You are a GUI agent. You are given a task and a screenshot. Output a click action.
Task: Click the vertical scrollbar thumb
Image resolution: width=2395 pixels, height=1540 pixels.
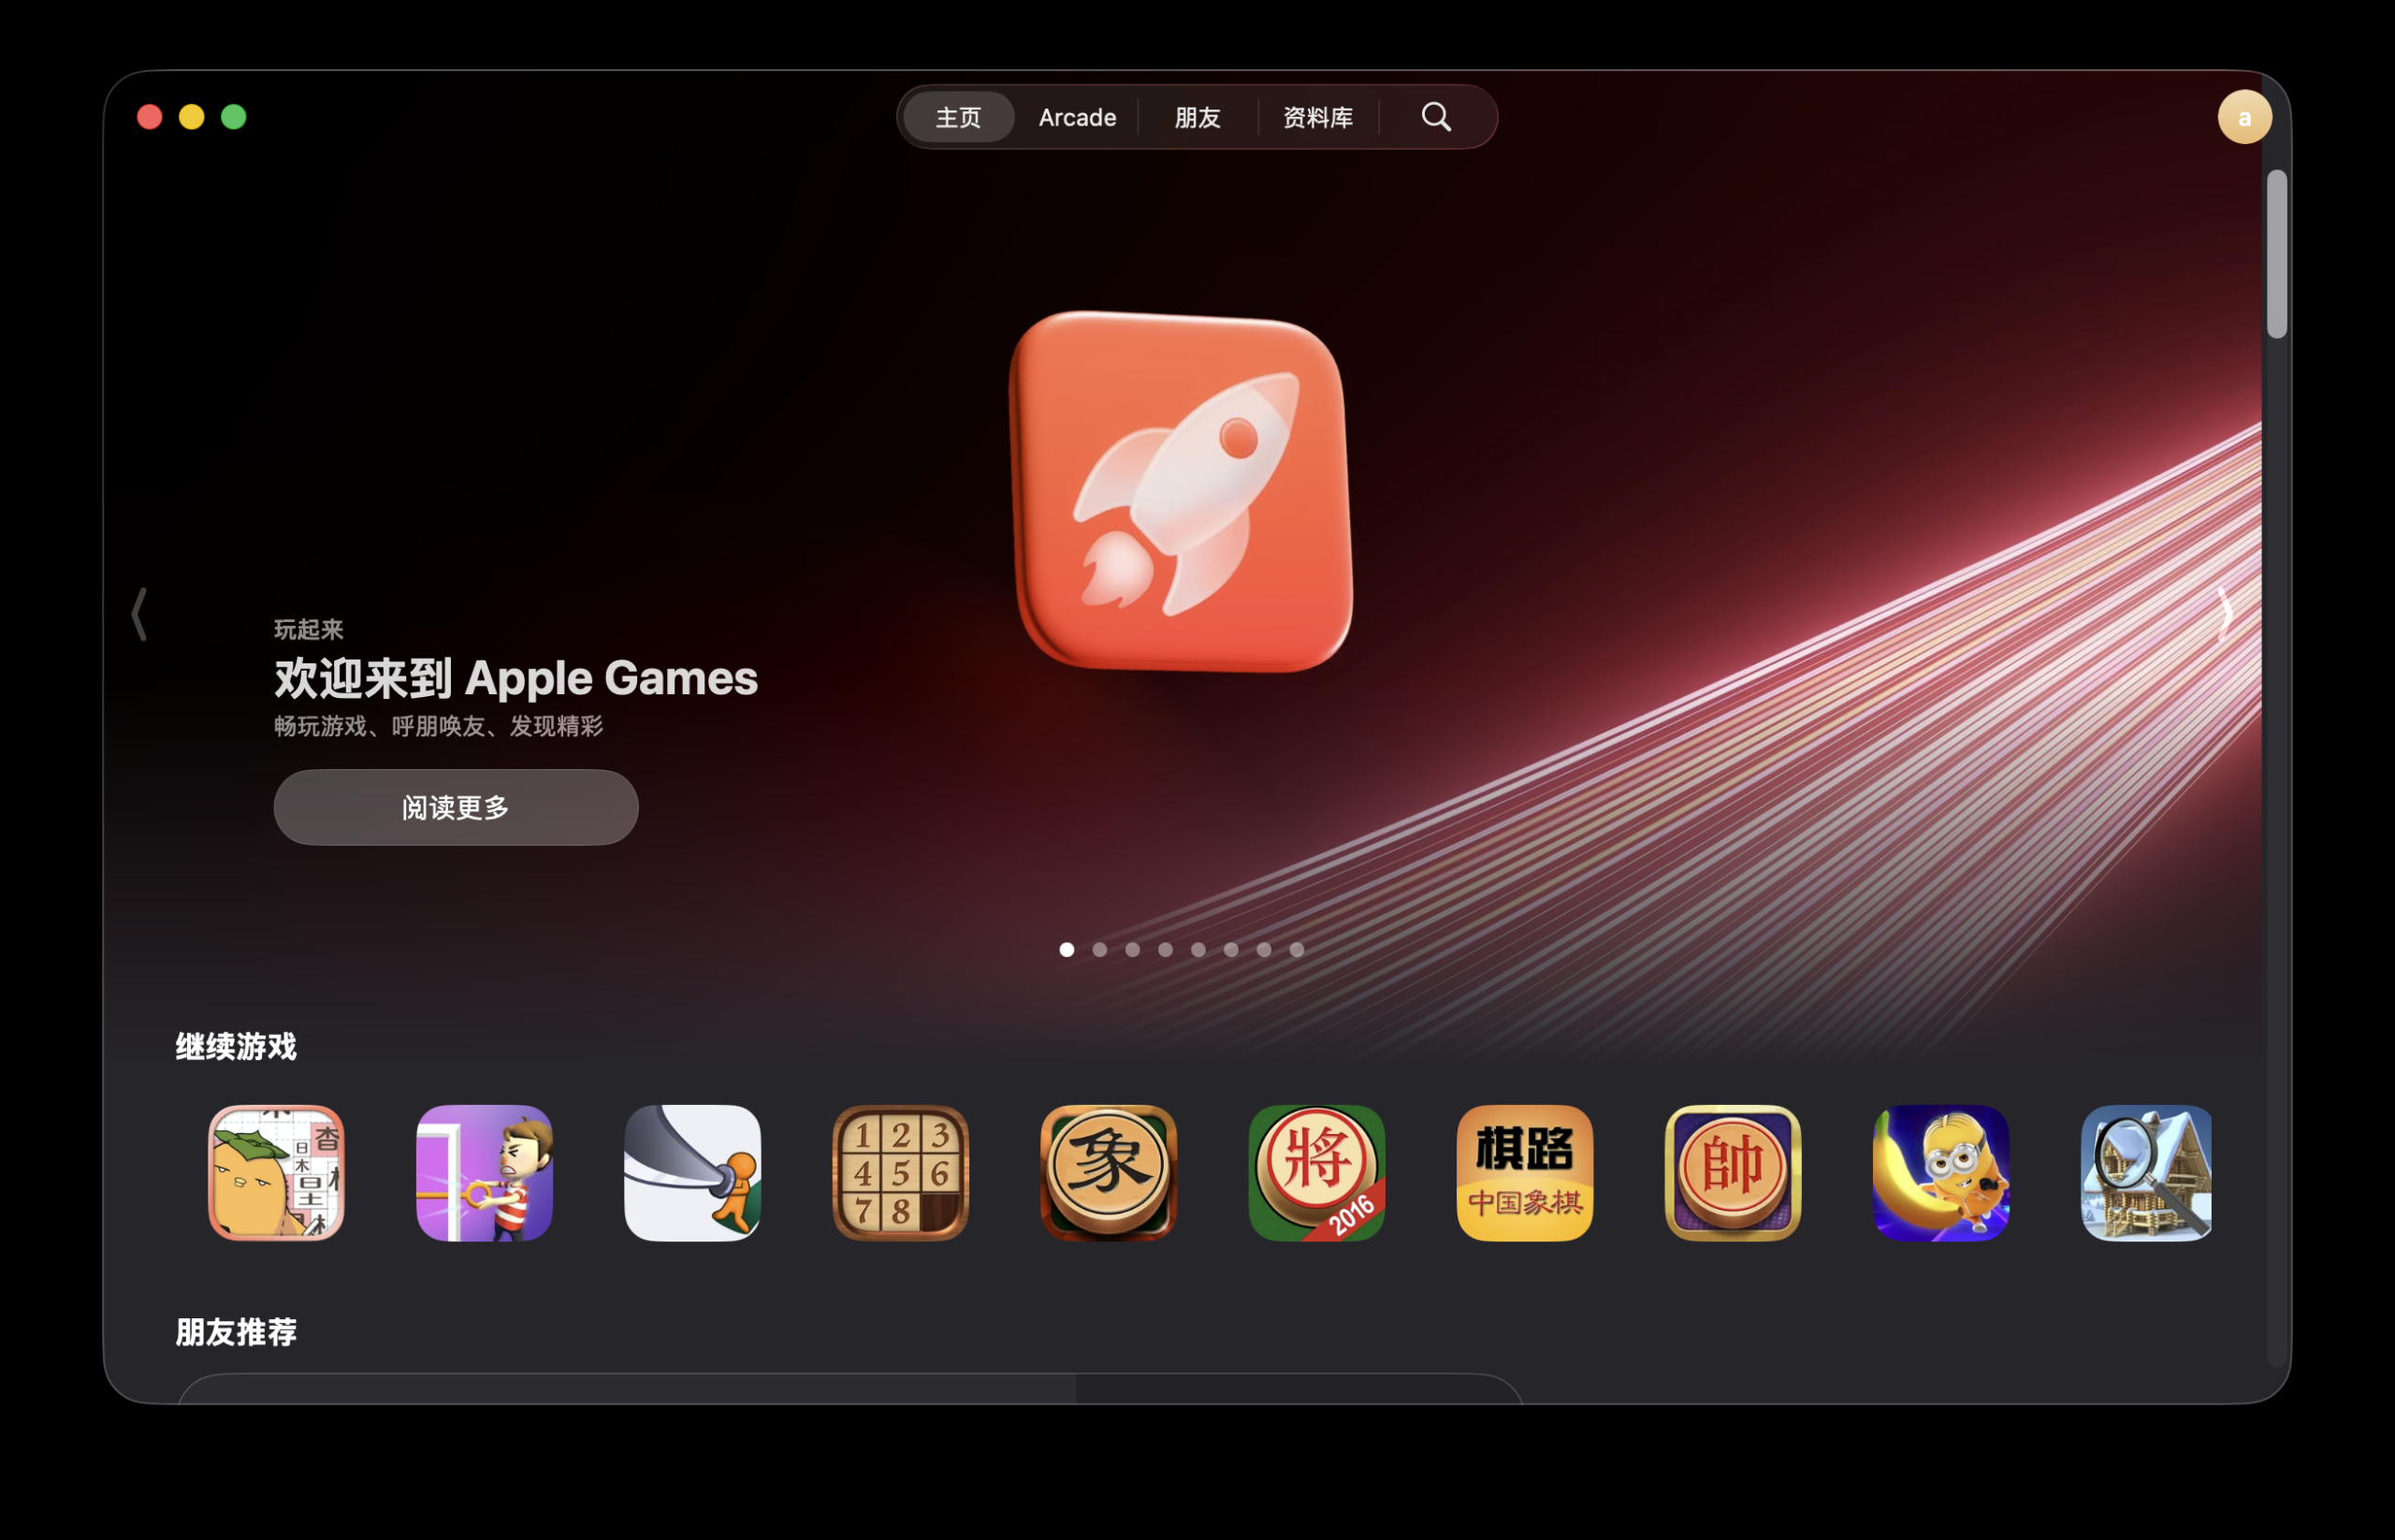pyautogui.click(x=2277, y=254)
